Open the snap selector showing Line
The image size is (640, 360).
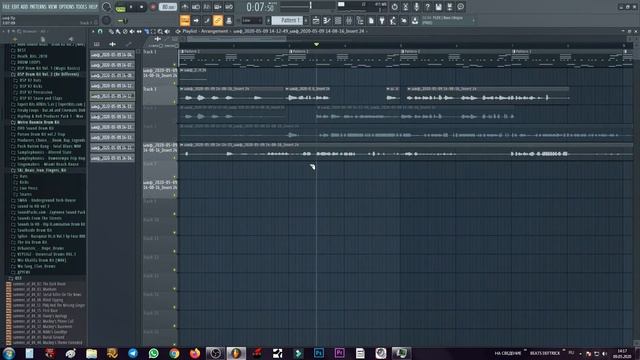coord(251,20)
